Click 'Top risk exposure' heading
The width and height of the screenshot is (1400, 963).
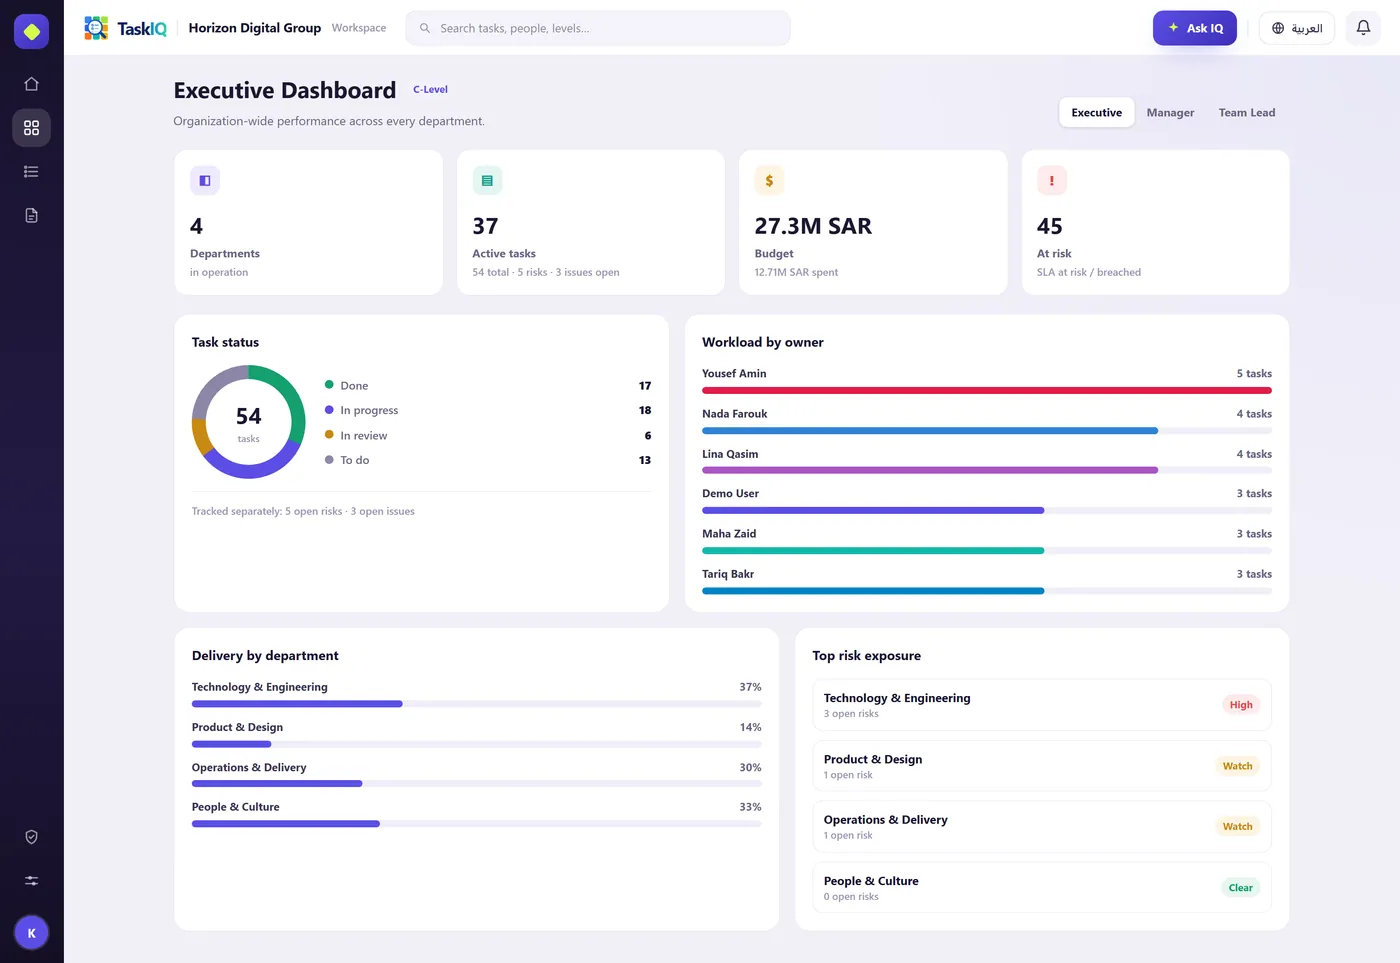(867, 656)
